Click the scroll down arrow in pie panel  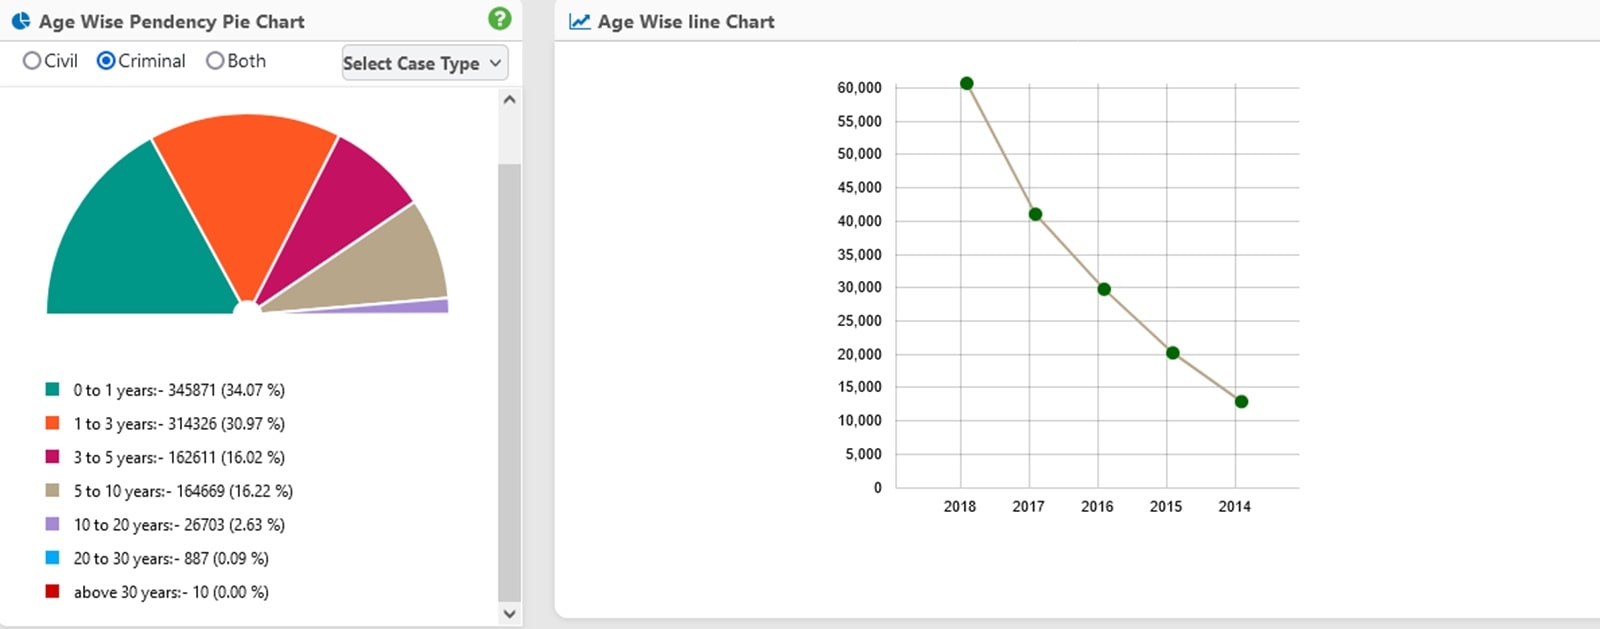click(x=509, y=613)
